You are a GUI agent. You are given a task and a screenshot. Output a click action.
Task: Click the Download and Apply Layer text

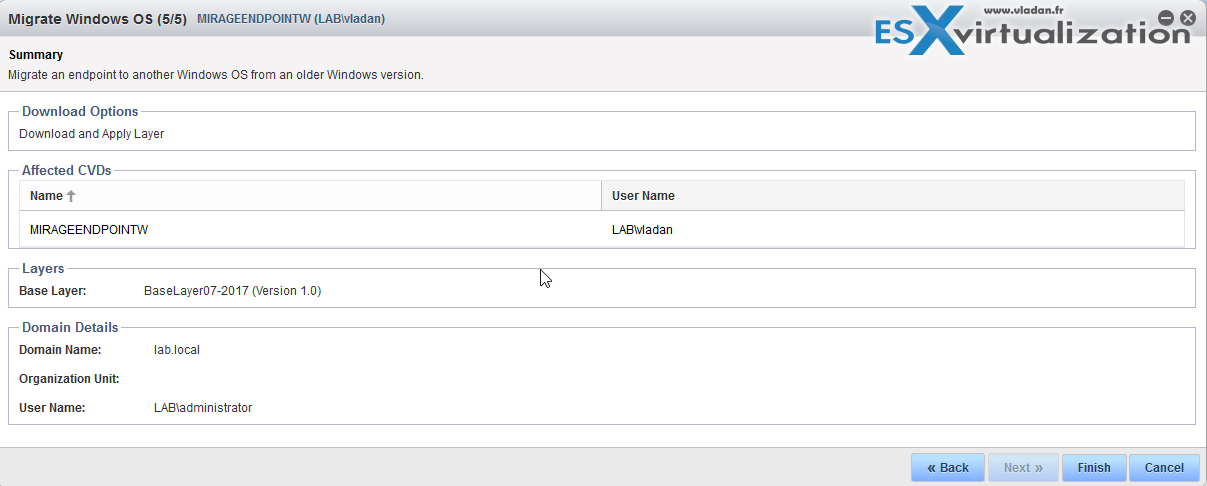tap(92, 133)
